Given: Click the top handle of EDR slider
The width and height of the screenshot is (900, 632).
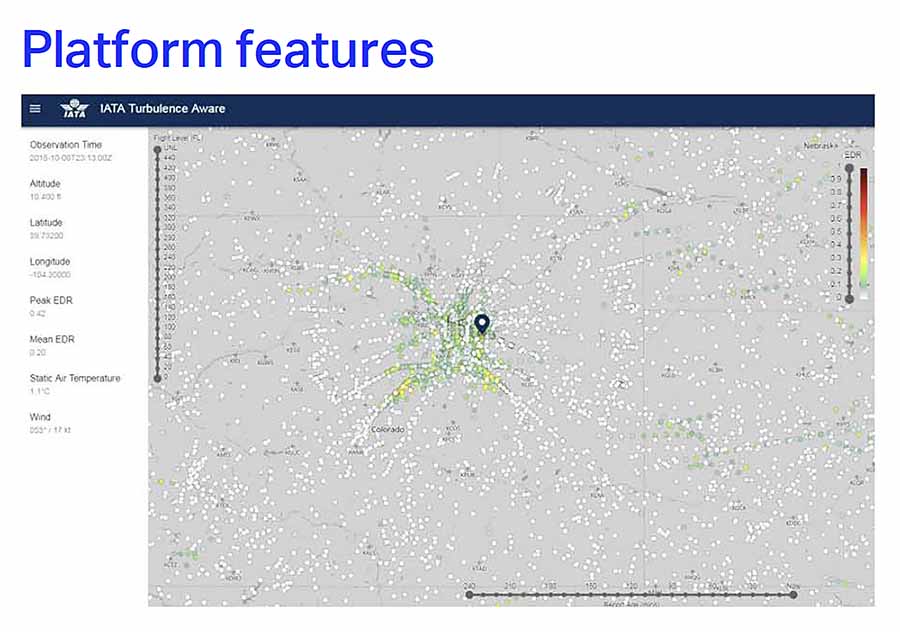Looking at the screenshot, I should pyautogui.click(x=849, y=169).
